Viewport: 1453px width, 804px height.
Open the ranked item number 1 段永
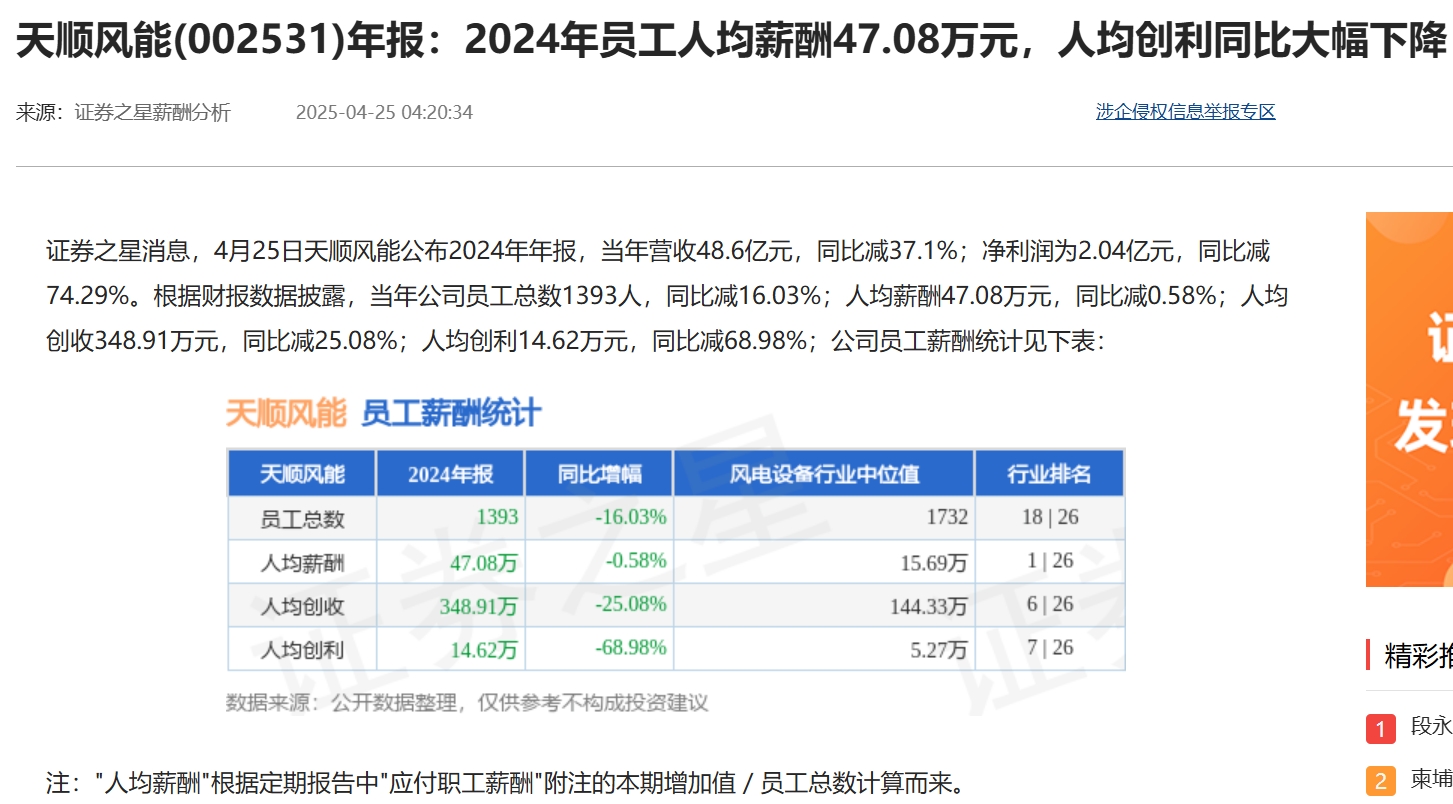pos(1431,727)
